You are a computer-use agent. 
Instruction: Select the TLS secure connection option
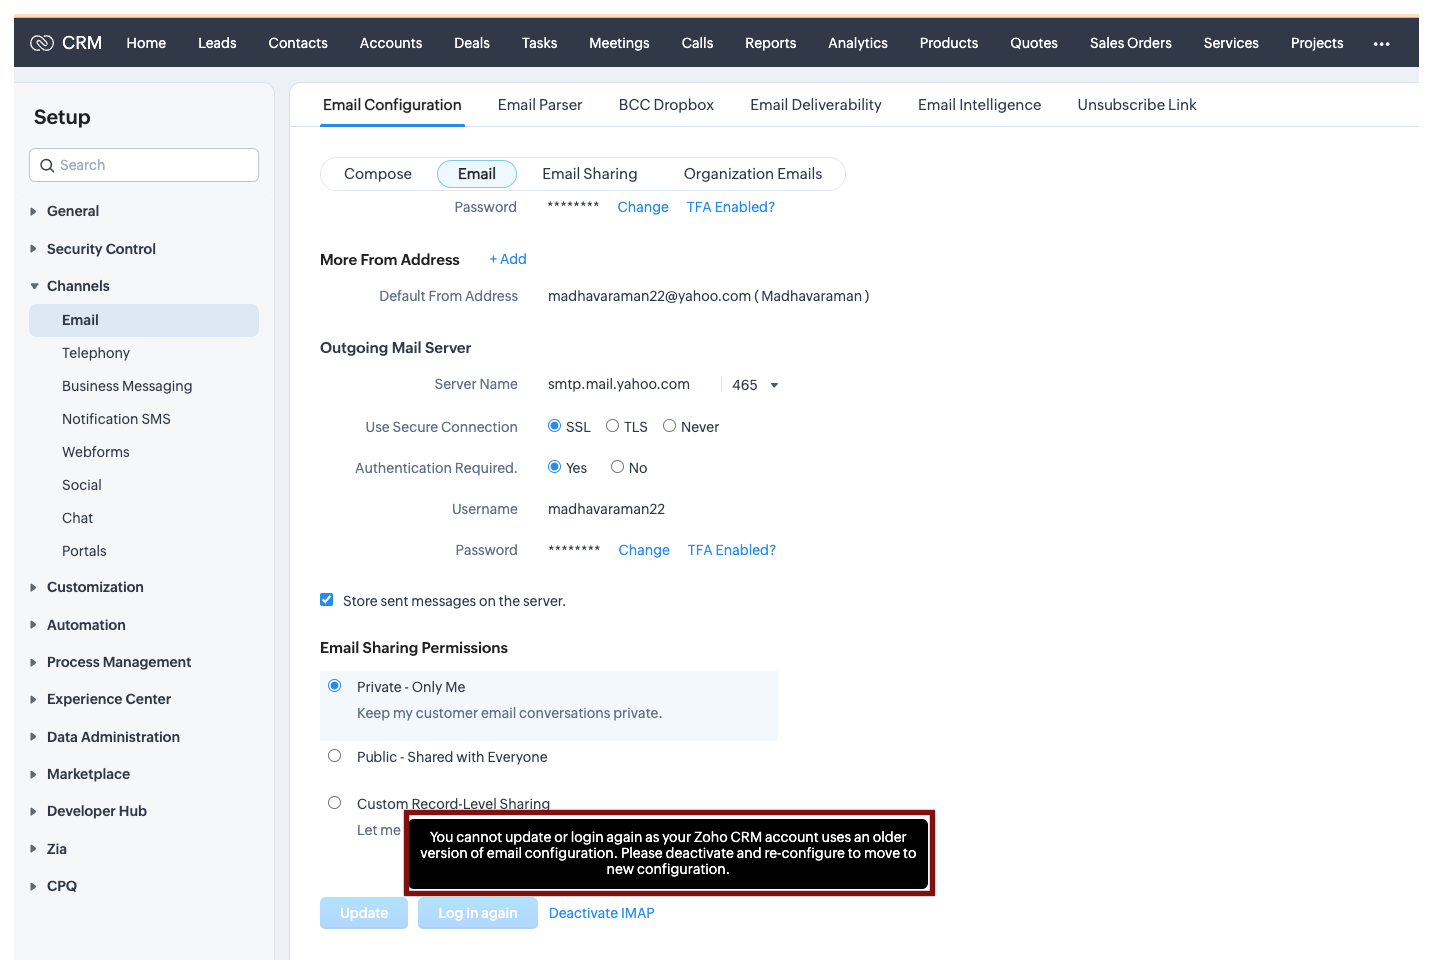click(613, 426)
